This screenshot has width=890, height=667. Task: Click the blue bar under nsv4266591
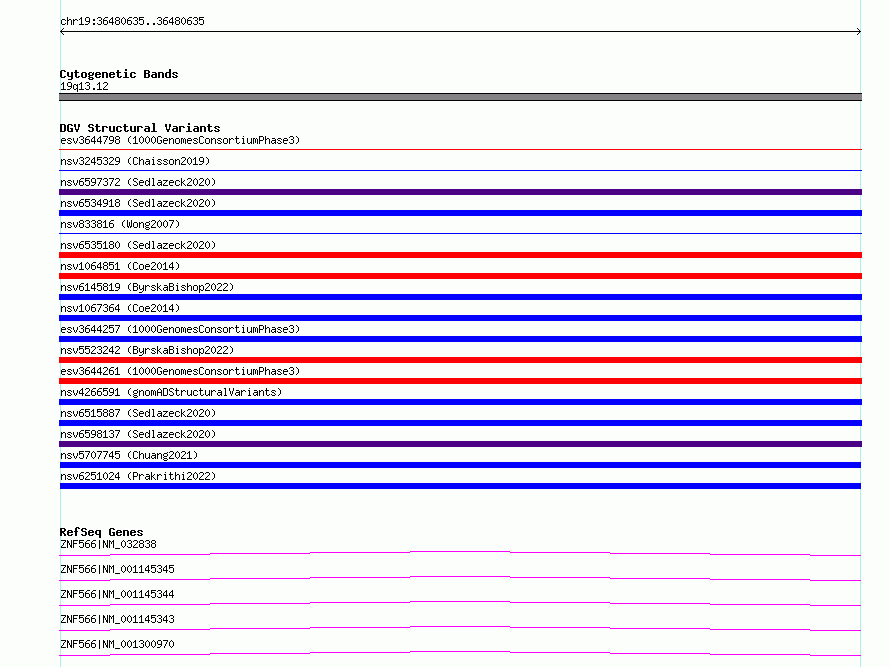[x=460, y=402]
